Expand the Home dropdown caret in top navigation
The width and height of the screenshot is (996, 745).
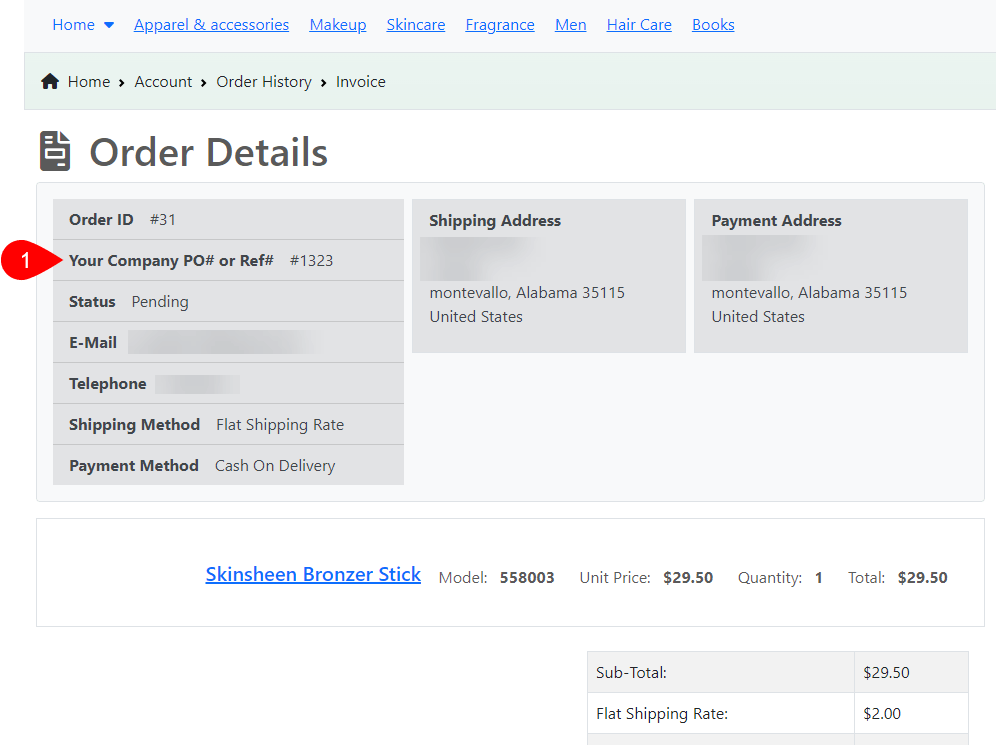pyautogui.click(x=109, y=25)
